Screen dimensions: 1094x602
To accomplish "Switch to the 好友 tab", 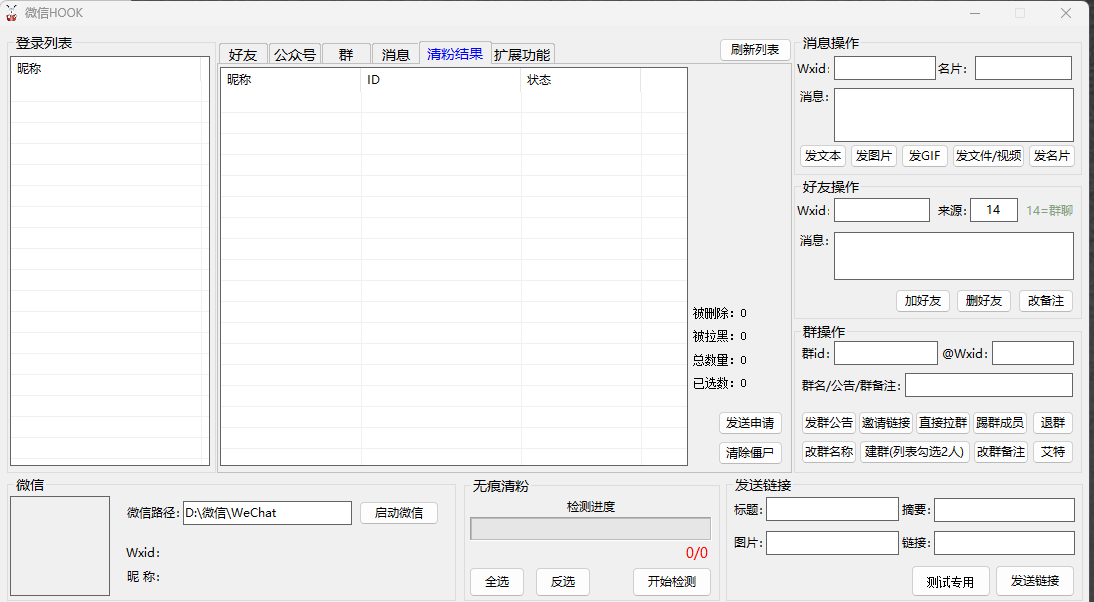I will click(x=243, y=55).
